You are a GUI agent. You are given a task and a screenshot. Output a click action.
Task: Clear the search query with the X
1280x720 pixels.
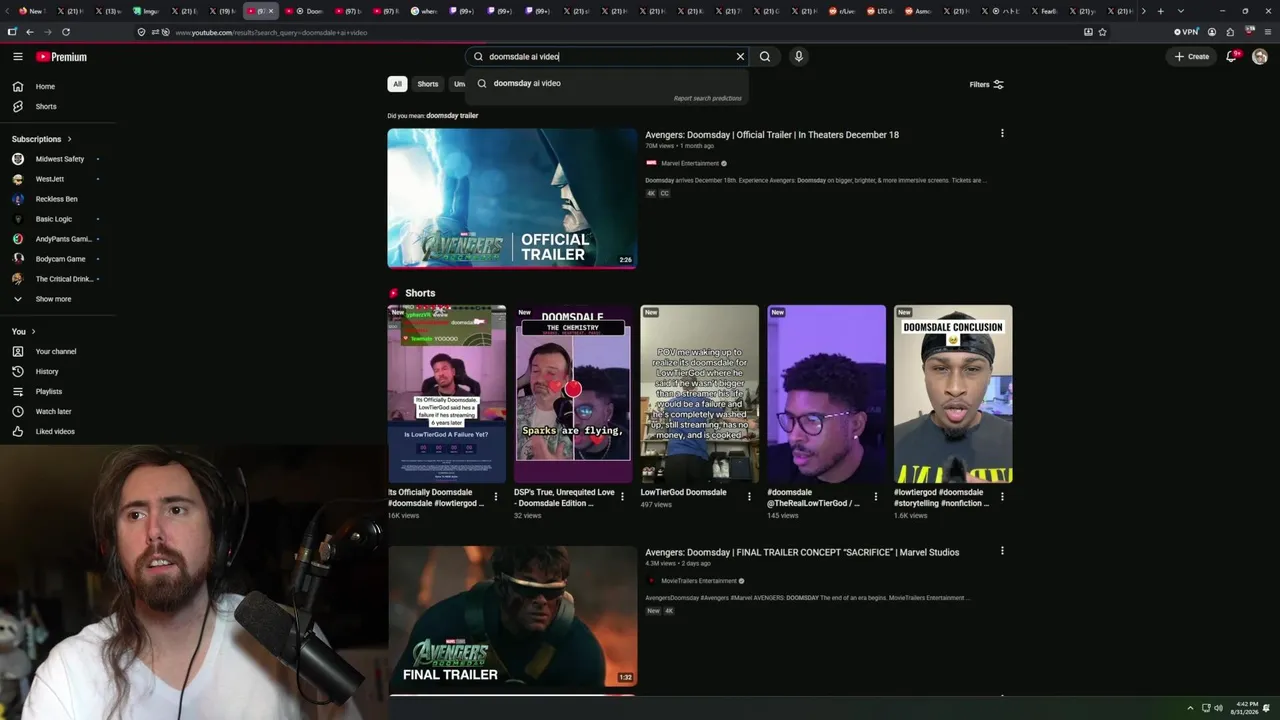pyautogui.click(x=740, y=57)
